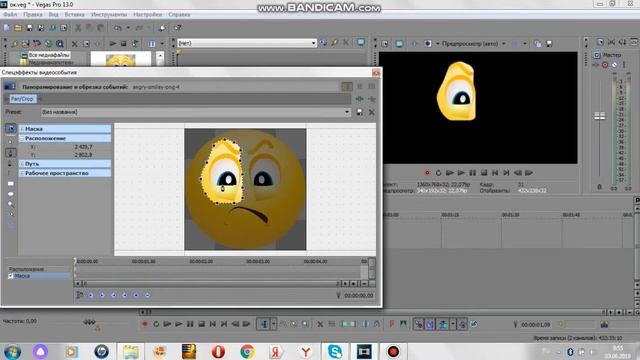
Task: Open the Вид menu
Action: coord(53,14)
